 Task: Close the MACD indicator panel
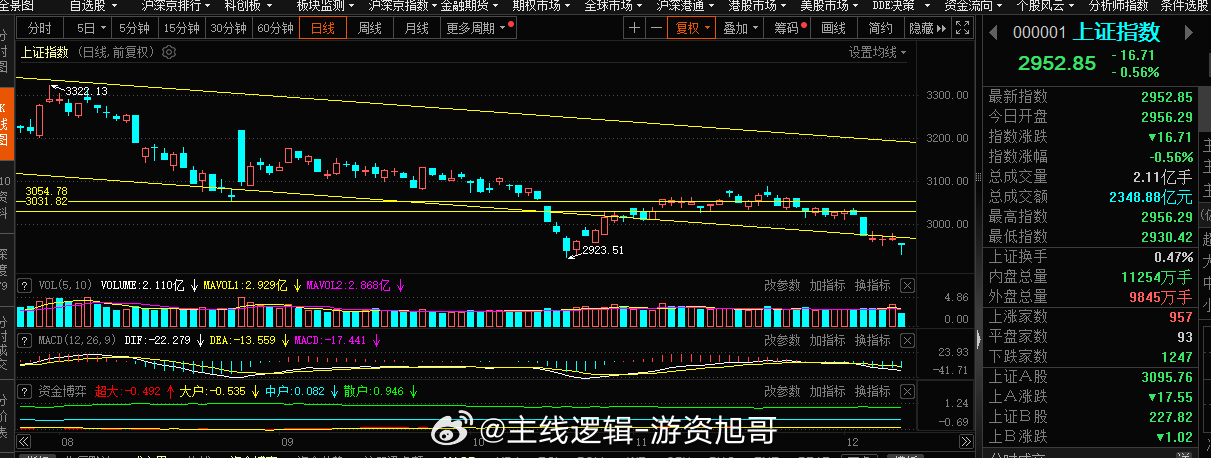click(x=906, y=341)
